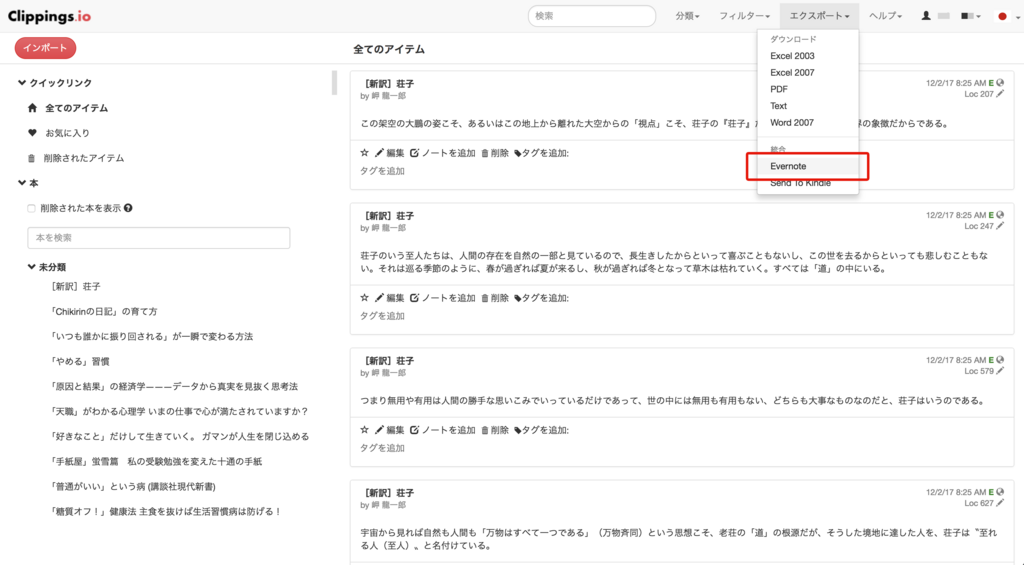
Task: Go to お気に入り favorites
Action: pos(67,133)
